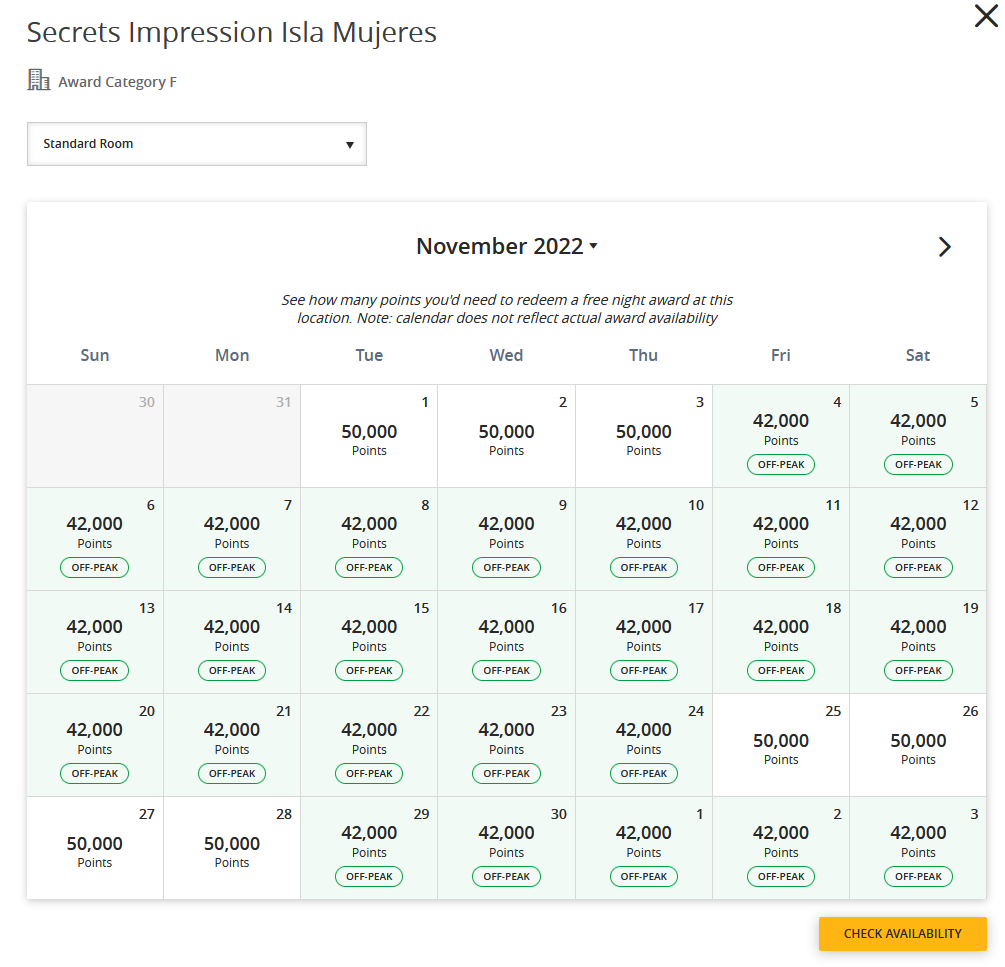Choose Friday November 4 off-peak date
This screenshot has width=1005, height=967.
coord(781,436)
